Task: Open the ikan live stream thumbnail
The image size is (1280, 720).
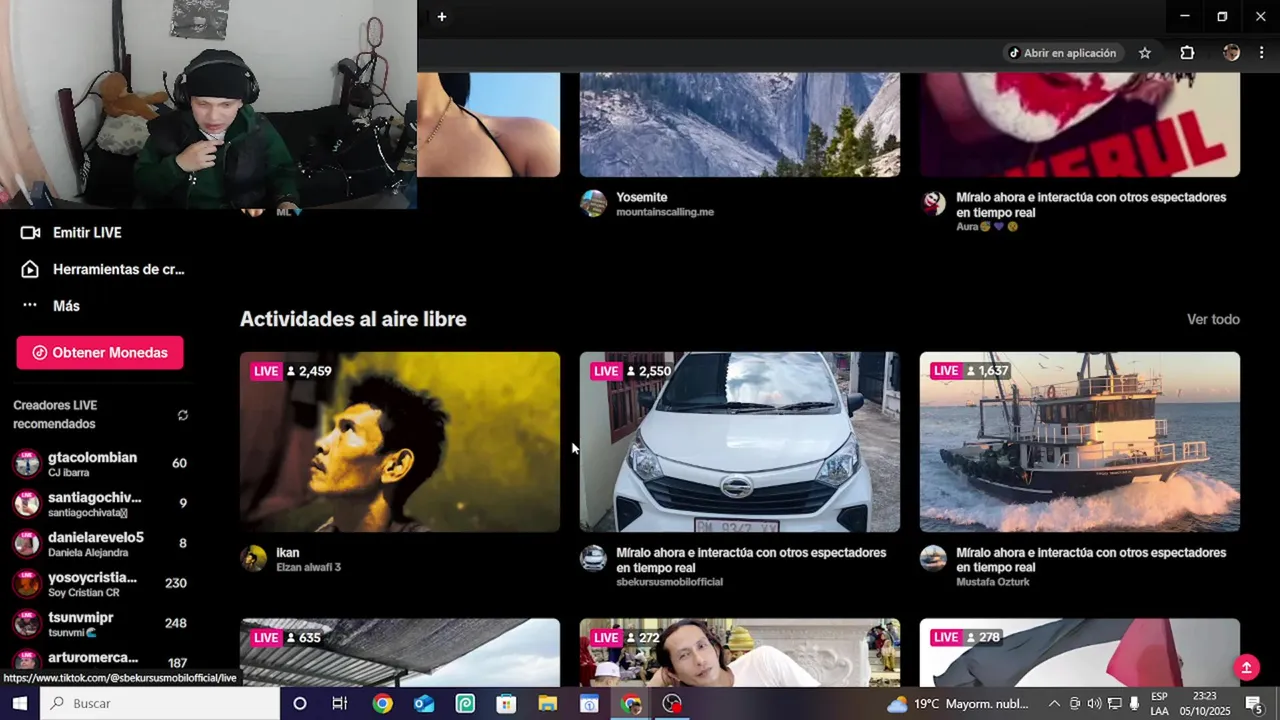Action: click(x=400, y=442)
